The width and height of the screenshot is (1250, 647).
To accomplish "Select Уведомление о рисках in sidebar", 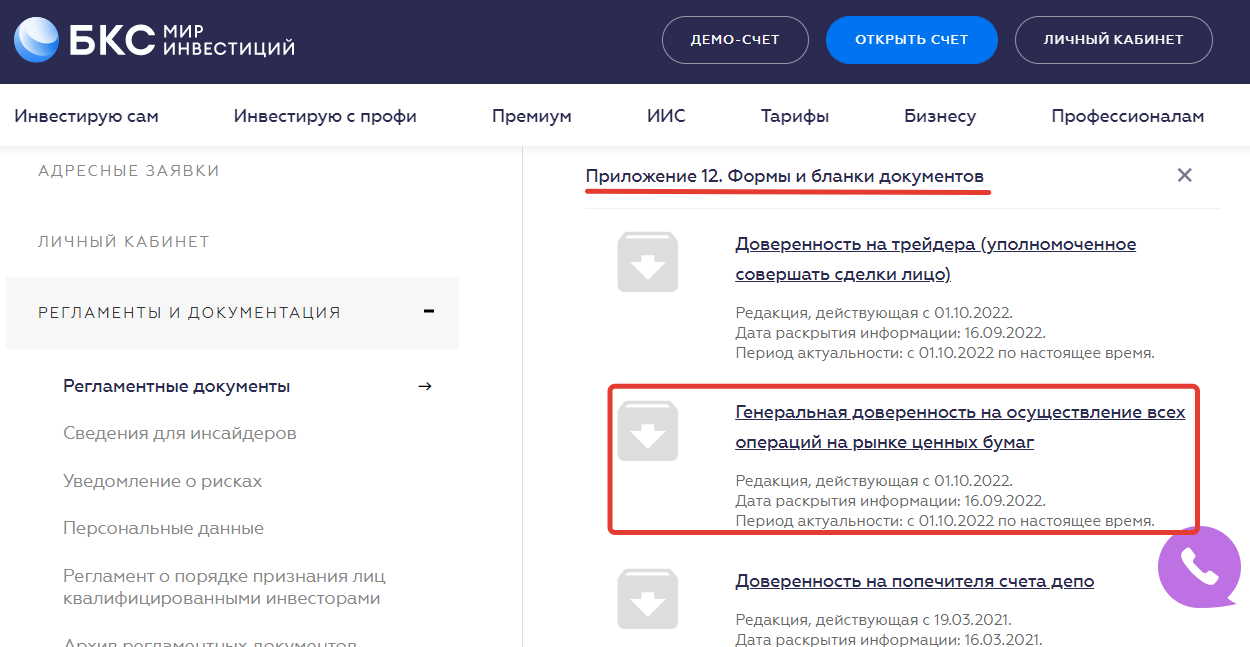I will click(x=162, y=481).
